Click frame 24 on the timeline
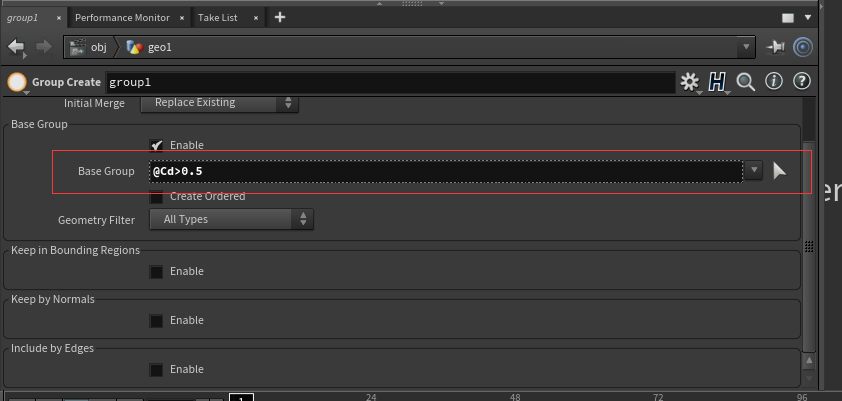The height and width of the screenshot is (401, 842). click(x=371, y=397)
